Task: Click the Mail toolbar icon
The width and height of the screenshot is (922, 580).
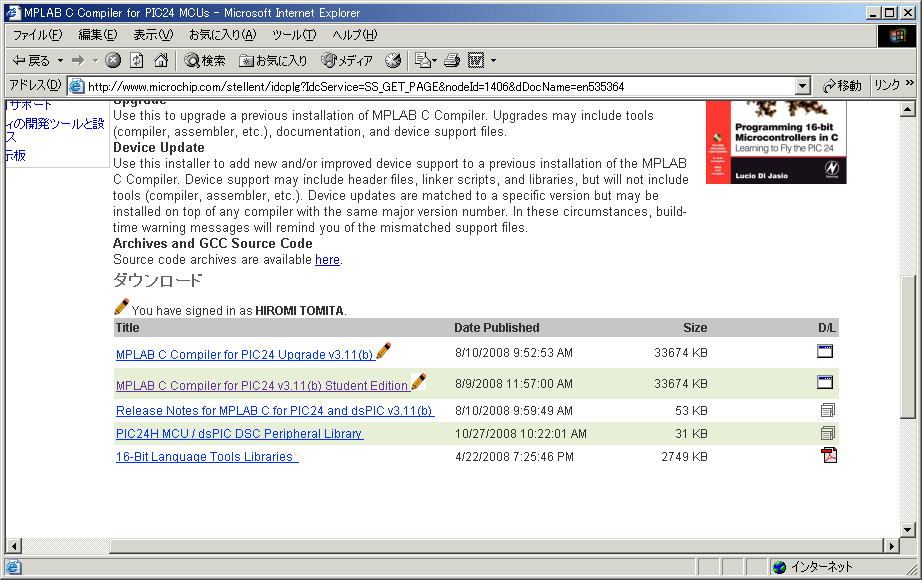Action: click(423, 60)
